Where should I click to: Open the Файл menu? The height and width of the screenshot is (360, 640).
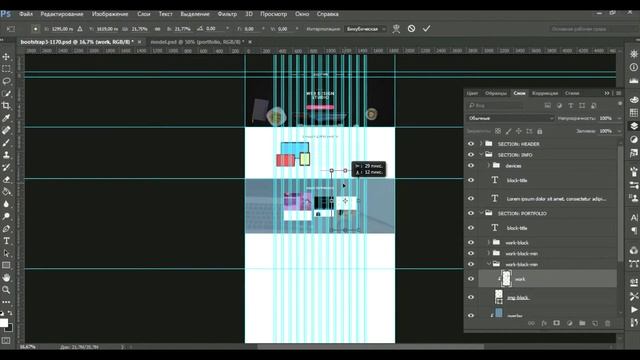click(26, 14)
